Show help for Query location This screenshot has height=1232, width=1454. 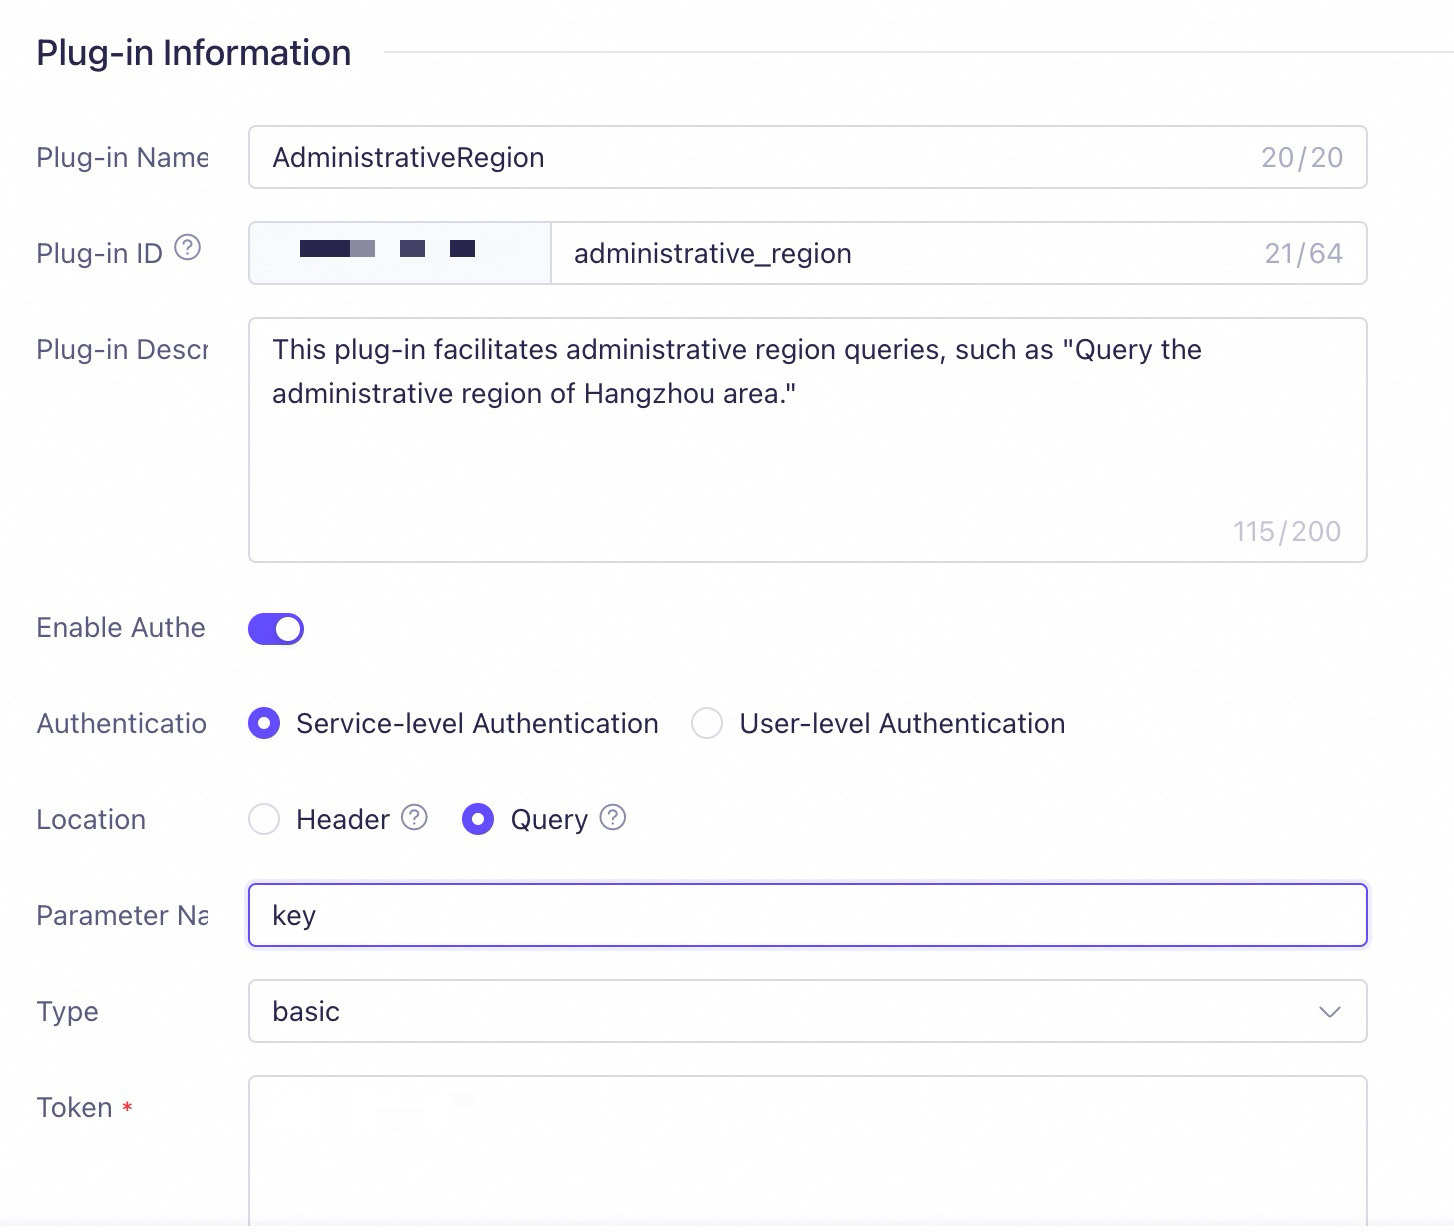[613, 817]
